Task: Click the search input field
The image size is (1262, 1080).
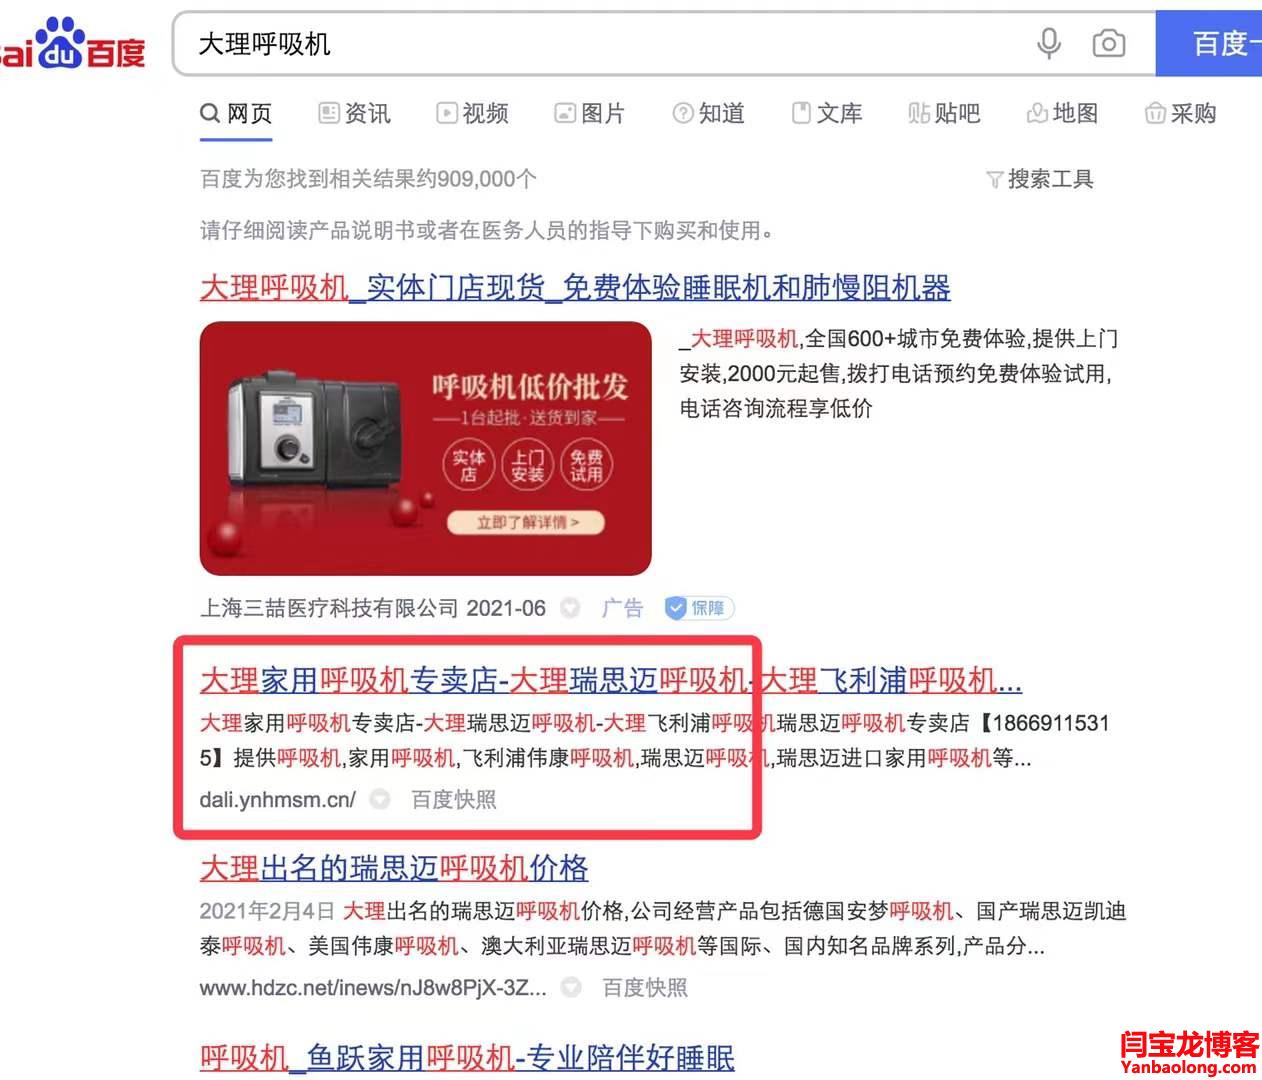Action: pyautogui.click(x=600, y=44)
